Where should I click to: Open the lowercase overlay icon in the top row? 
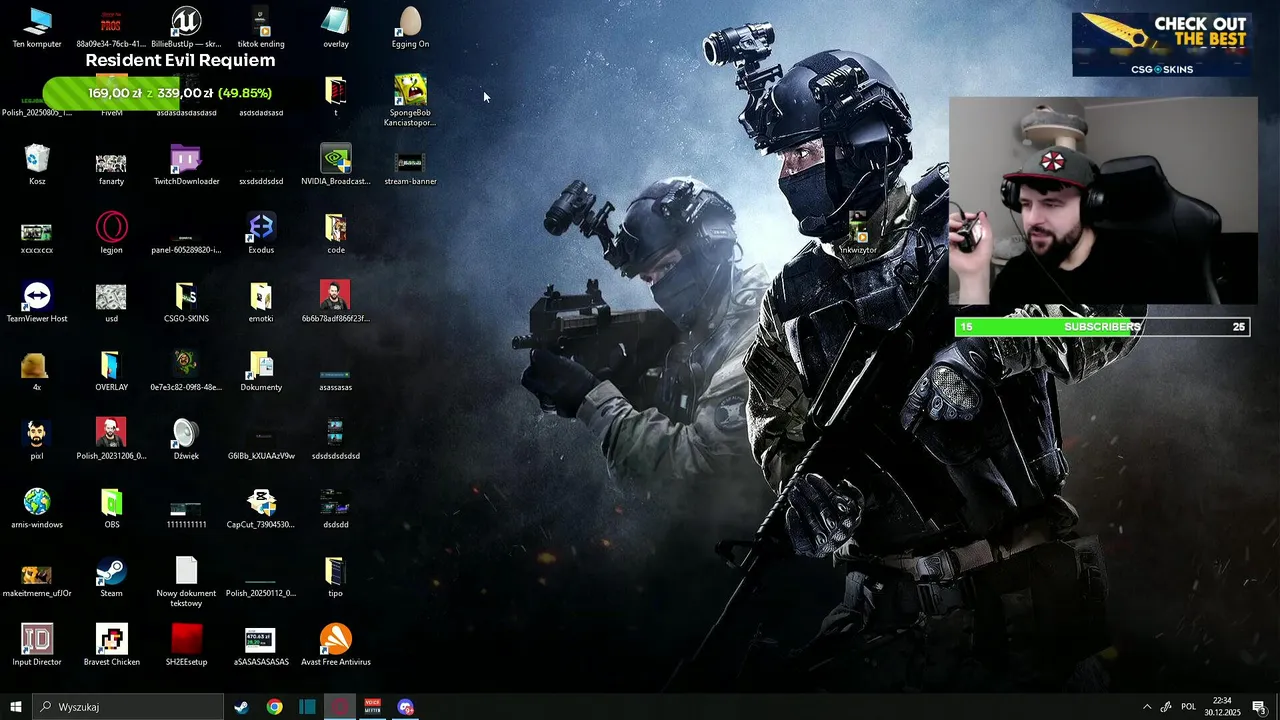click(x=336, y=27)
